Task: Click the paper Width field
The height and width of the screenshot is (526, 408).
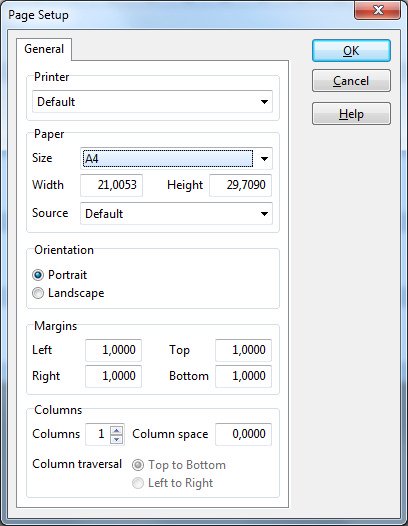Action: pos(111,185)
